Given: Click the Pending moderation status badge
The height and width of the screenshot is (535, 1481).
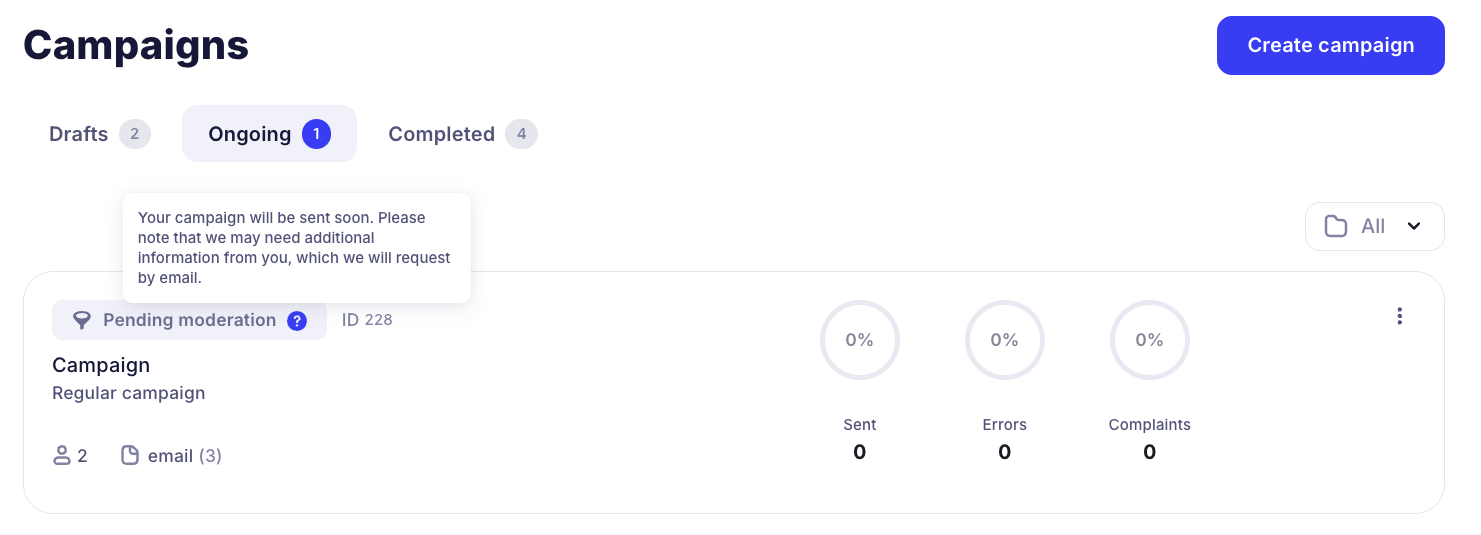Looking at the screenshot, I should point(189,321).
